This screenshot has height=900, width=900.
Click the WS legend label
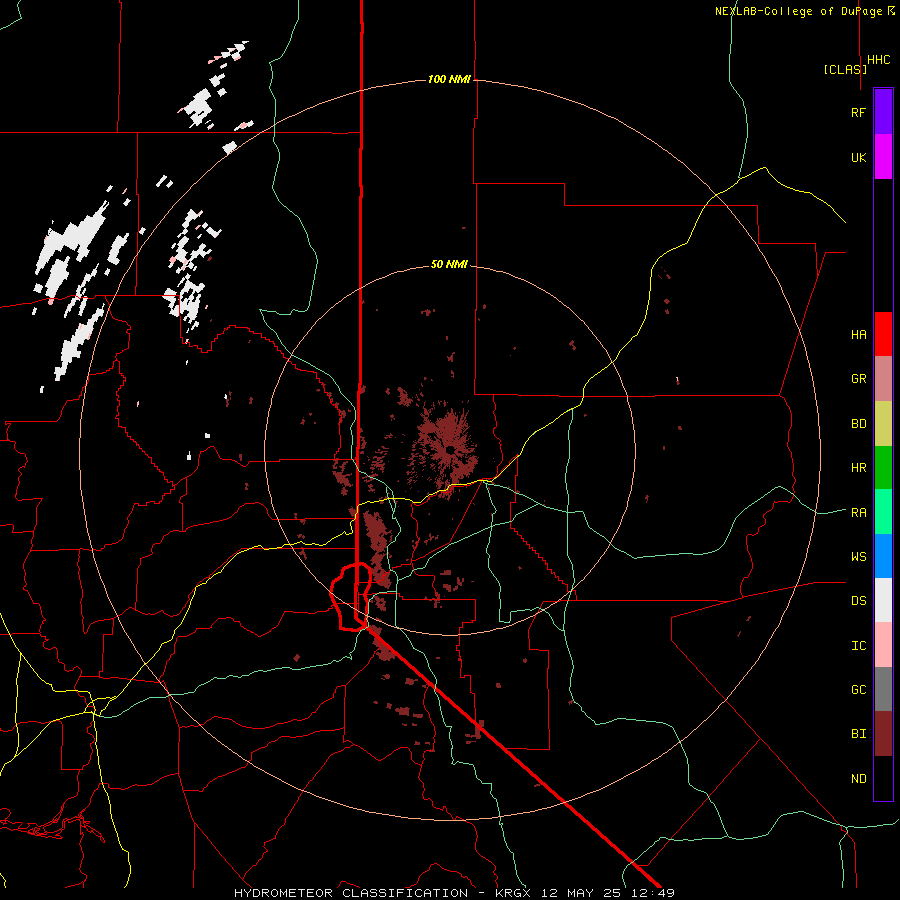coord(858,556)
